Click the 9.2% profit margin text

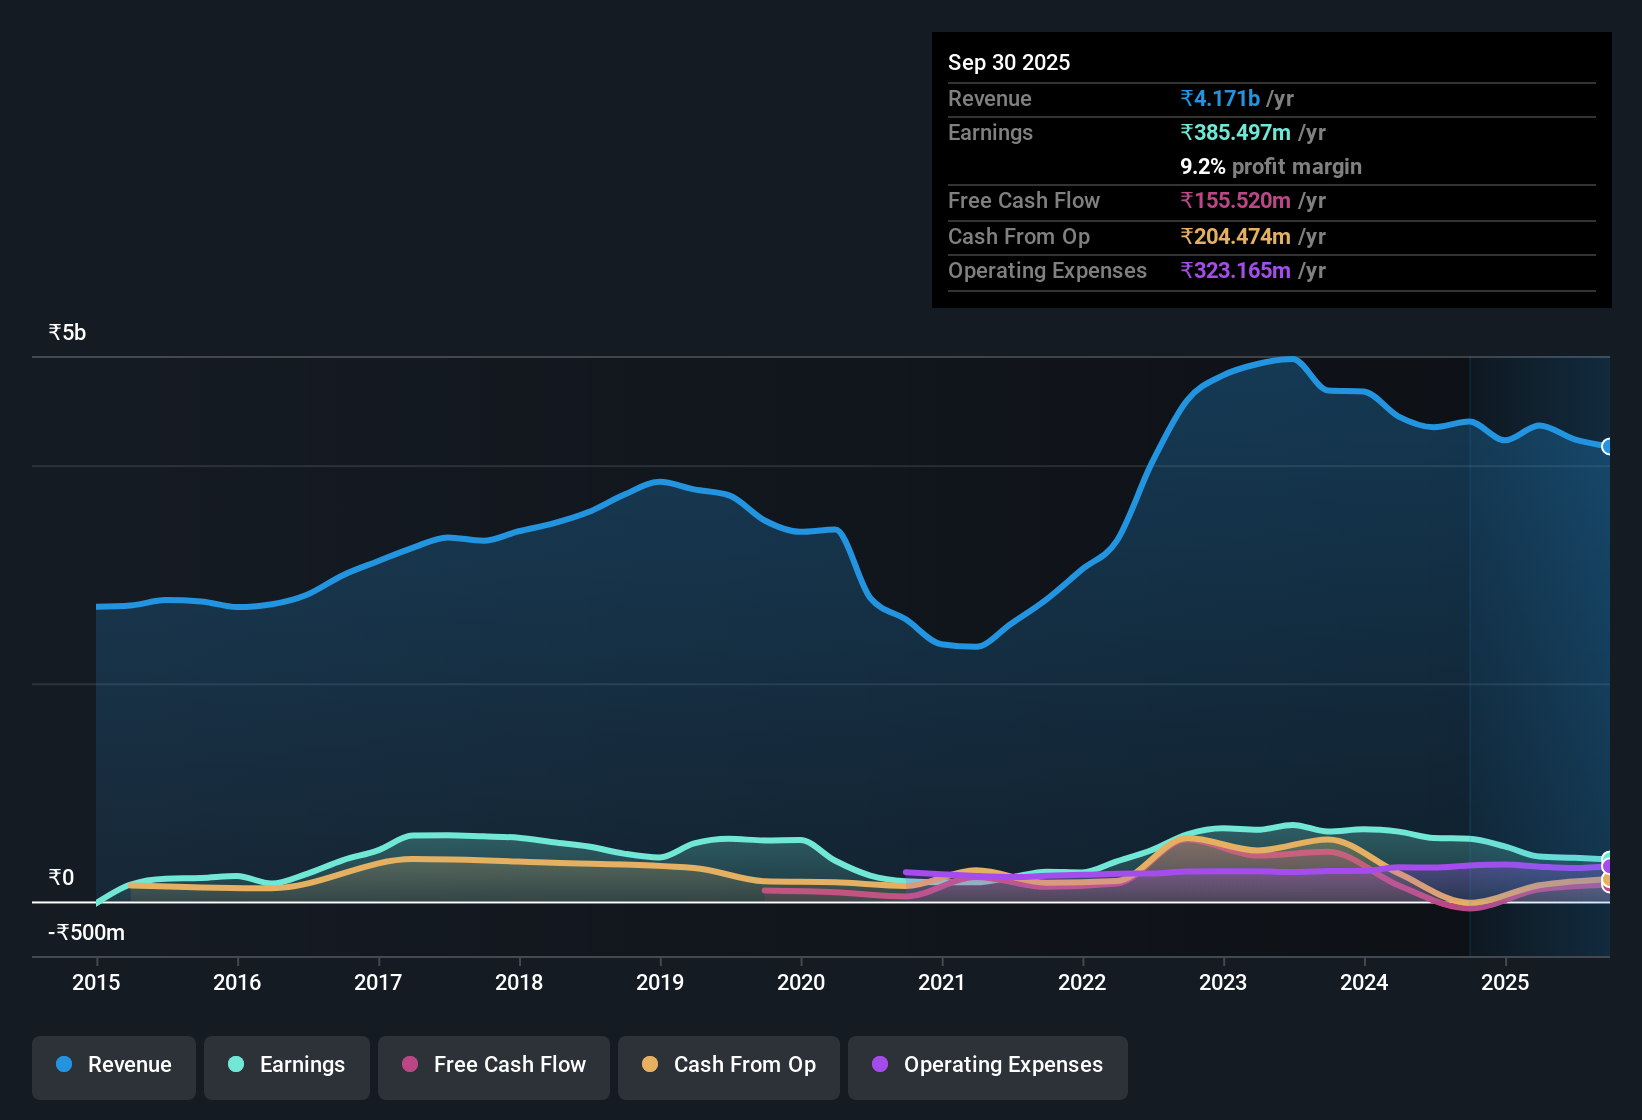pos(1271,167)
